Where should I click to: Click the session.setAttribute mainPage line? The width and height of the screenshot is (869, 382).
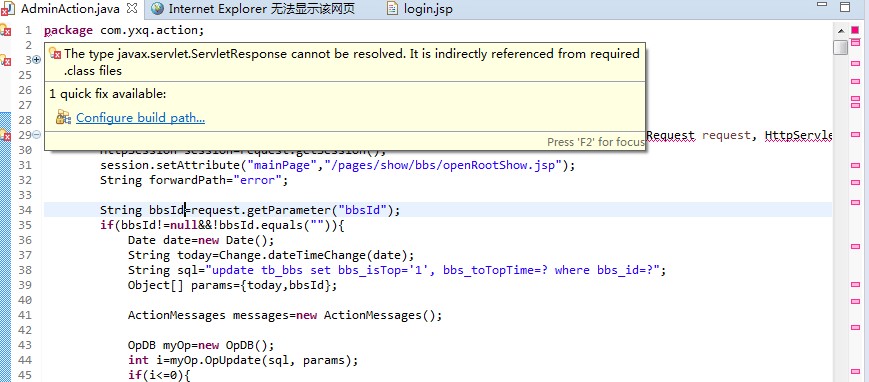pos(338,165)
